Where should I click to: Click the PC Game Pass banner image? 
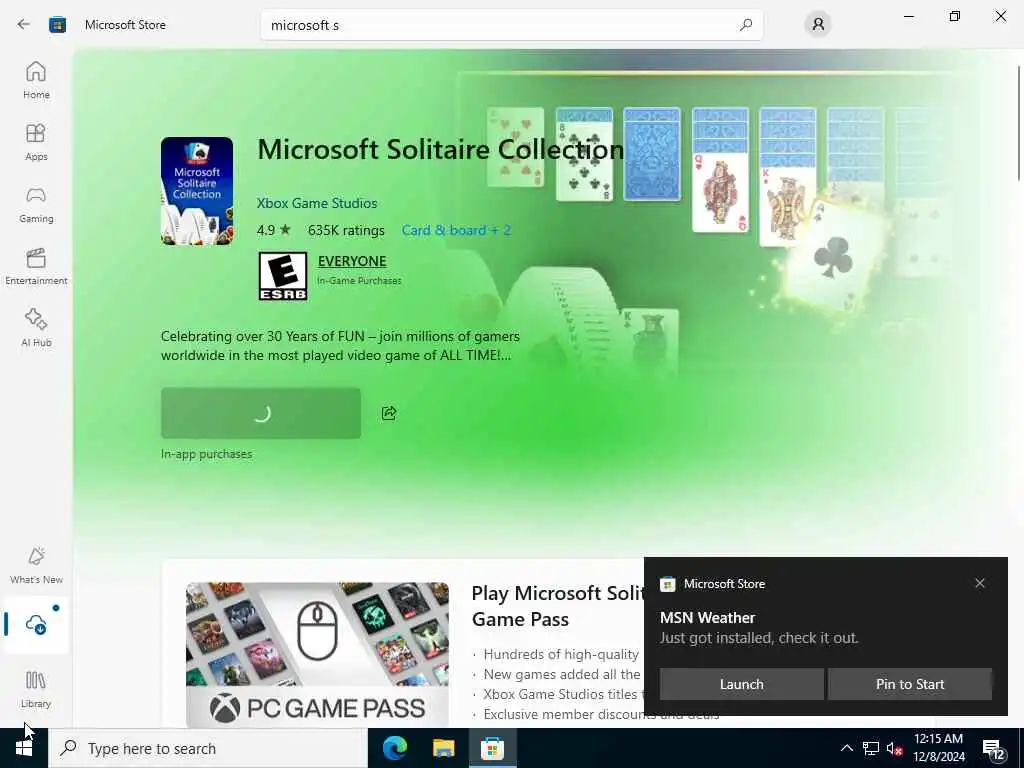(x=317, y=654)
